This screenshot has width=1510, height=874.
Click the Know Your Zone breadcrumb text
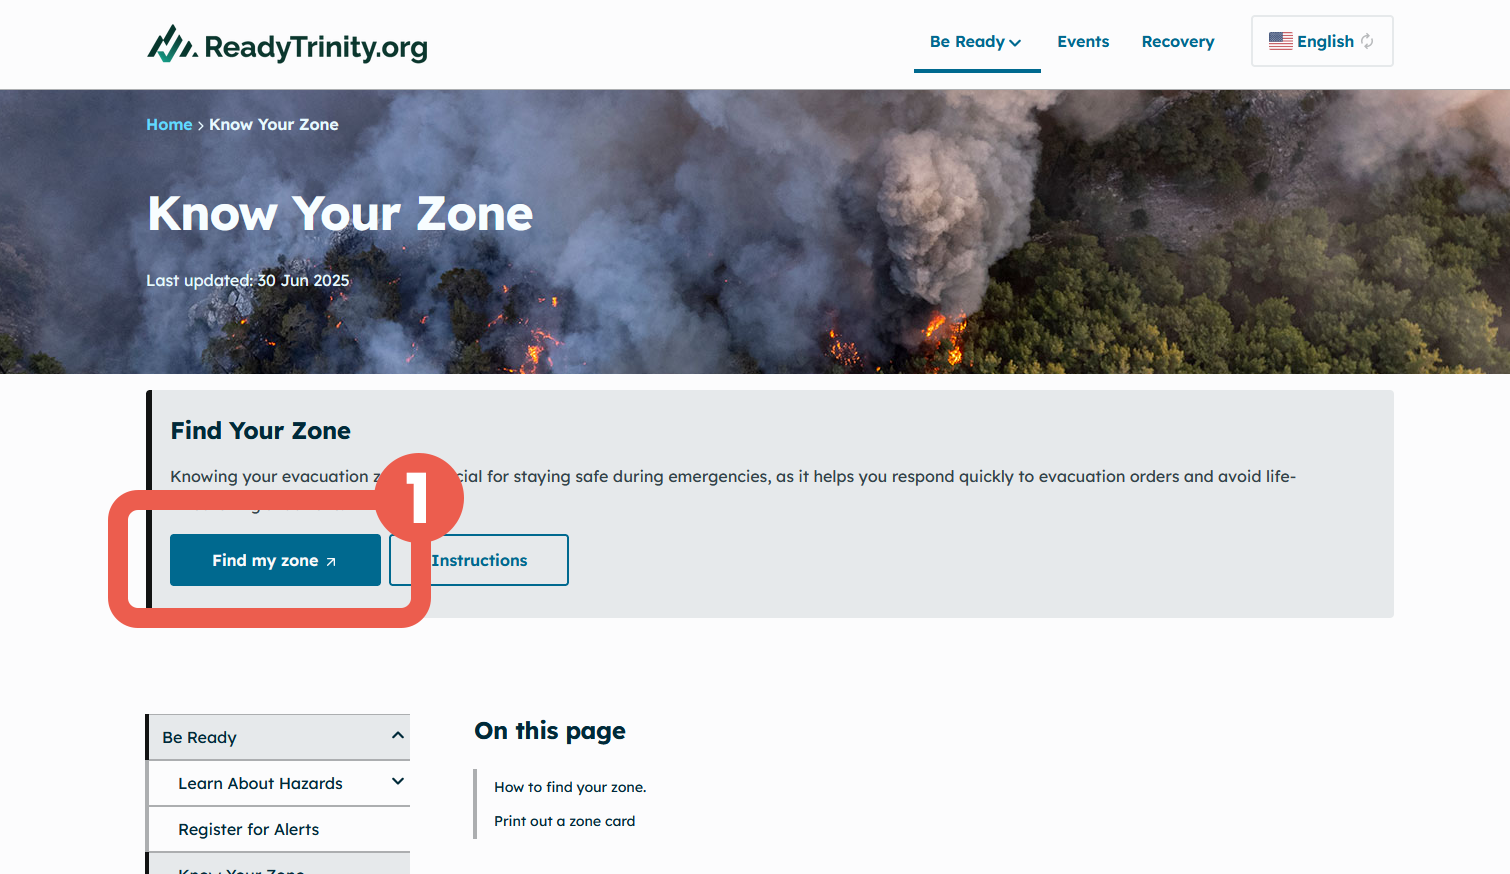coord(274,124)
